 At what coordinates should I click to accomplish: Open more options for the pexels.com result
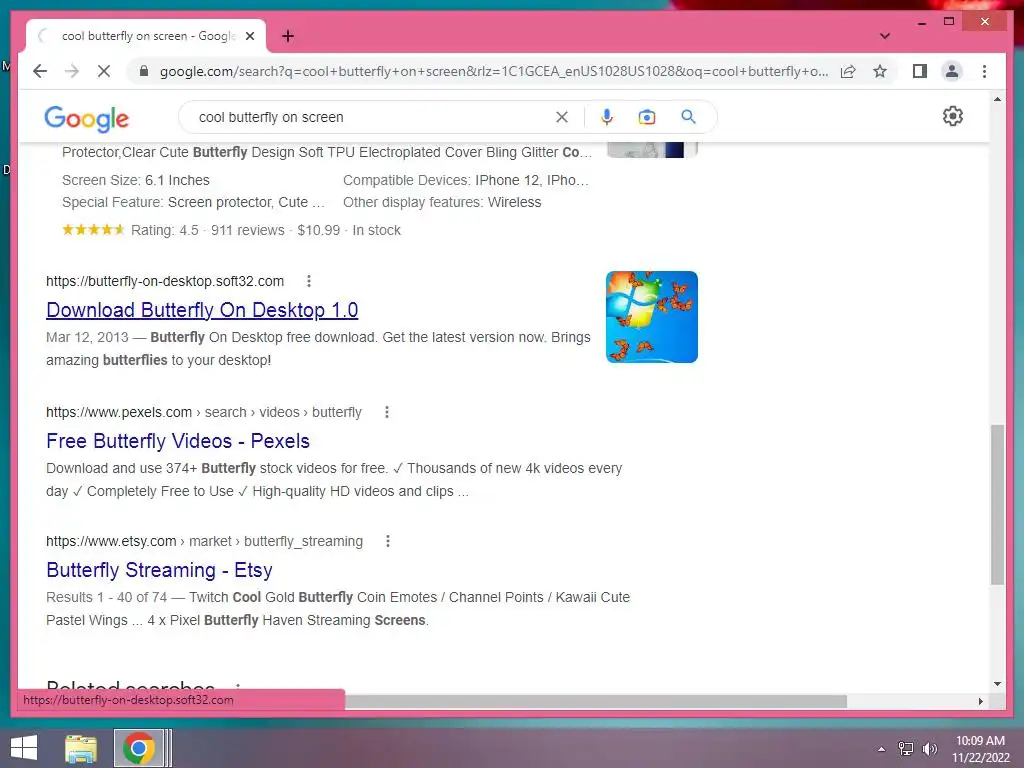387,412
